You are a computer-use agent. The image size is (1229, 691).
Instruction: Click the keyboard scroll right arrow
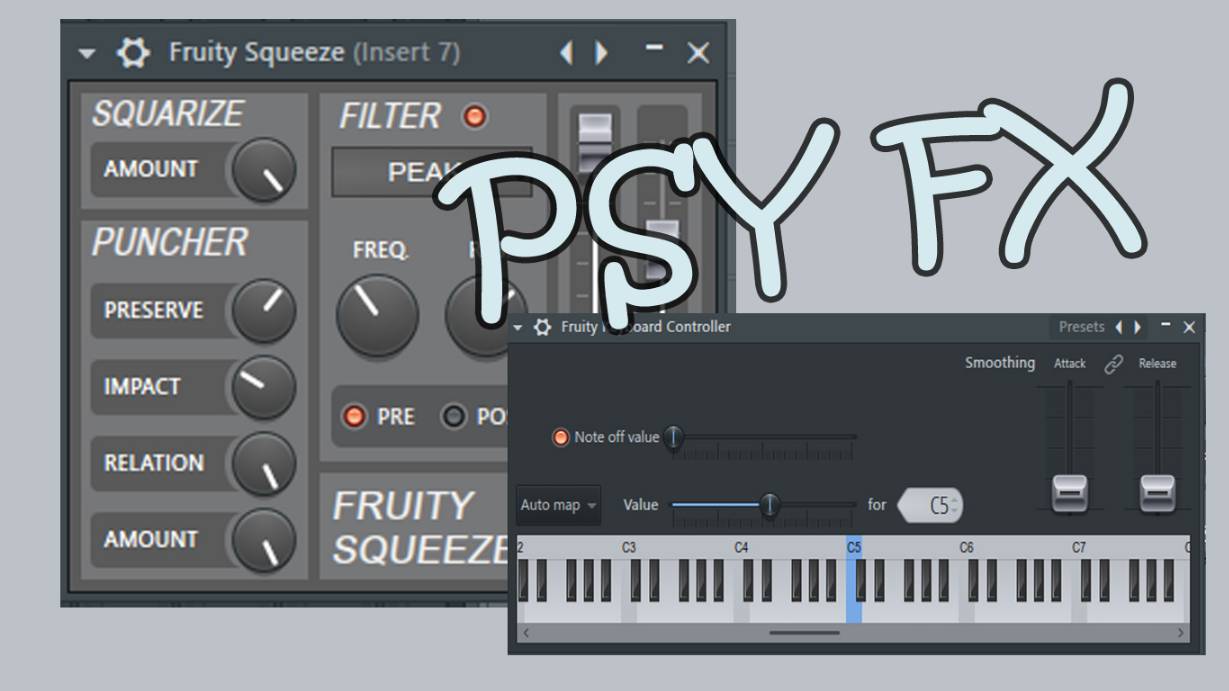(x=1181, y=633)
